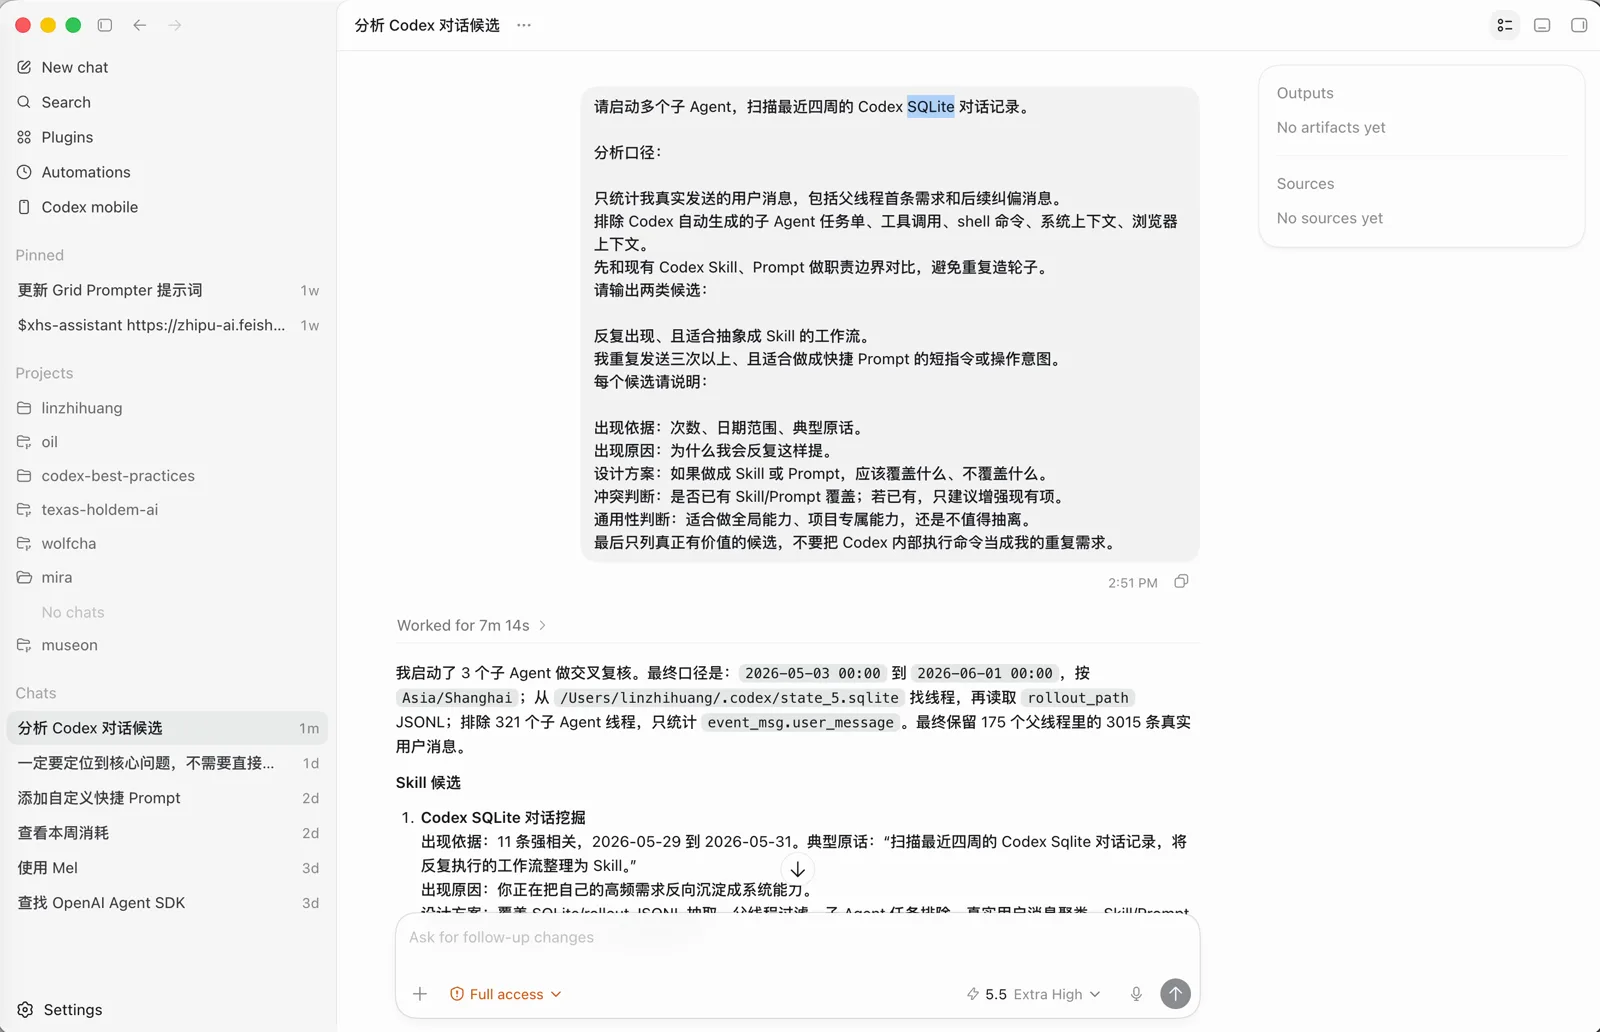Open chat 使用 Mel

tap(168, 868)
